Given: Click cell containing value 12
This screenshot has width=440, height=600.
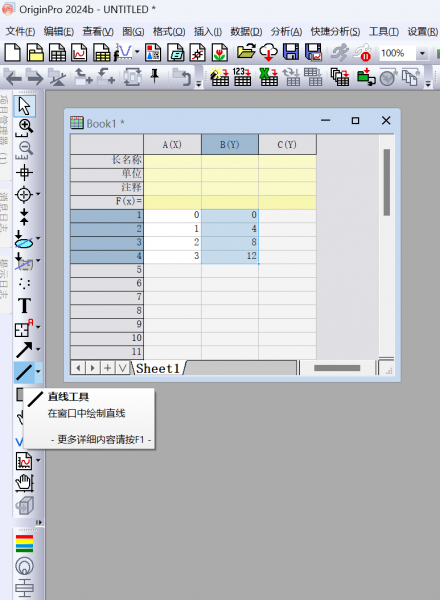Looking at the screenshot, I should [x=230, y=256].
